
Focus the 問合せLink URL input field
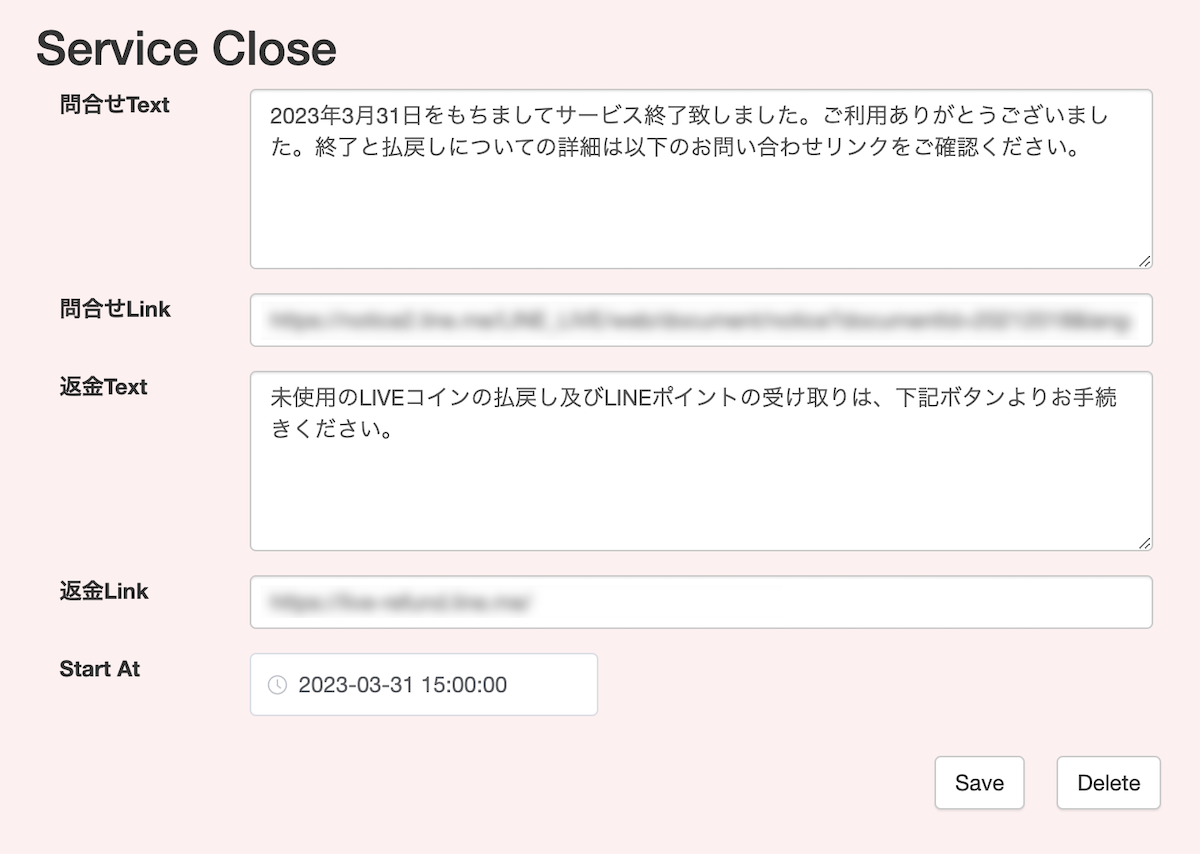tap(700, 321)
